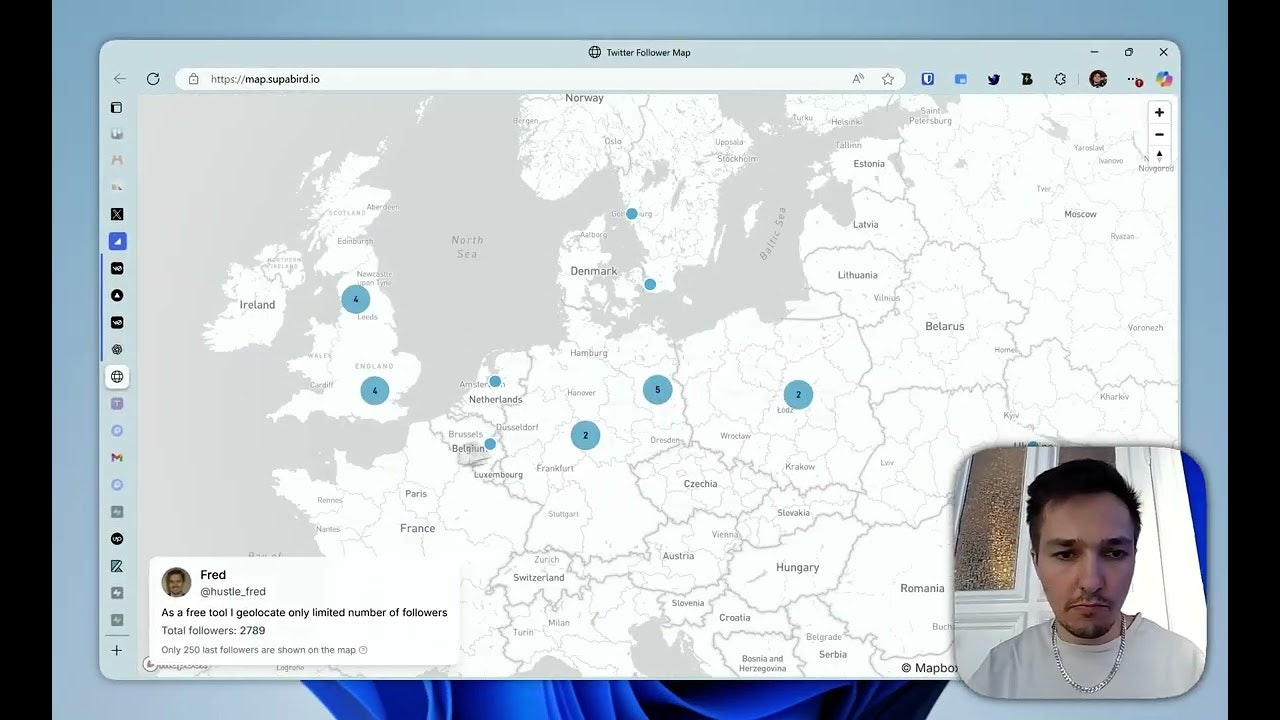The height and width of the screenshot is (720, 1280).
Task: Open browser extensions puzzle menu
Action: (1060, 78)
